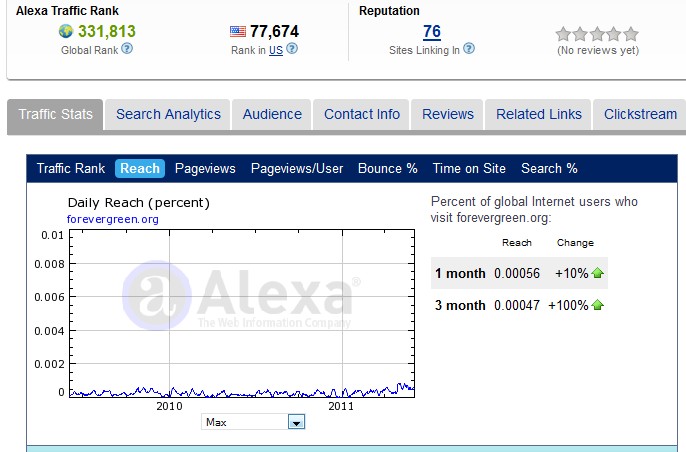Viewport: 686px width, 452px height.
Task: Open the Reviews tab
Action: (x=448, y=115)
